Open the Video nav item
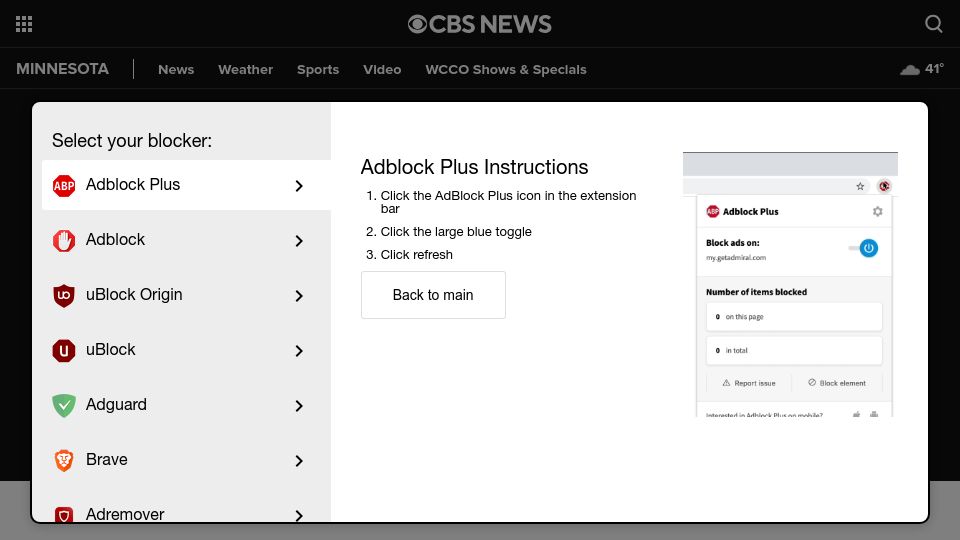The width and height of the screenshot is (960, 540). click(x=382, y=69)
